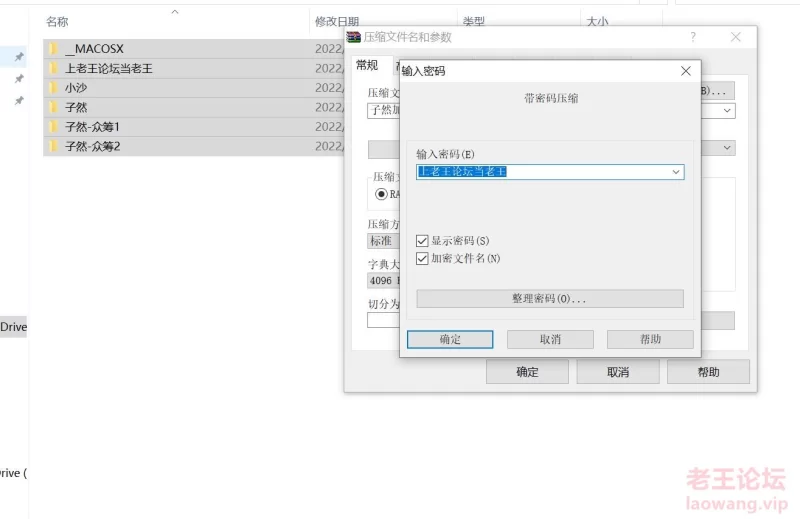The height and width of the screenshot is (519, 800).
Task: Sort files by the 类型 column header
Action: click(x=473, y=21)
